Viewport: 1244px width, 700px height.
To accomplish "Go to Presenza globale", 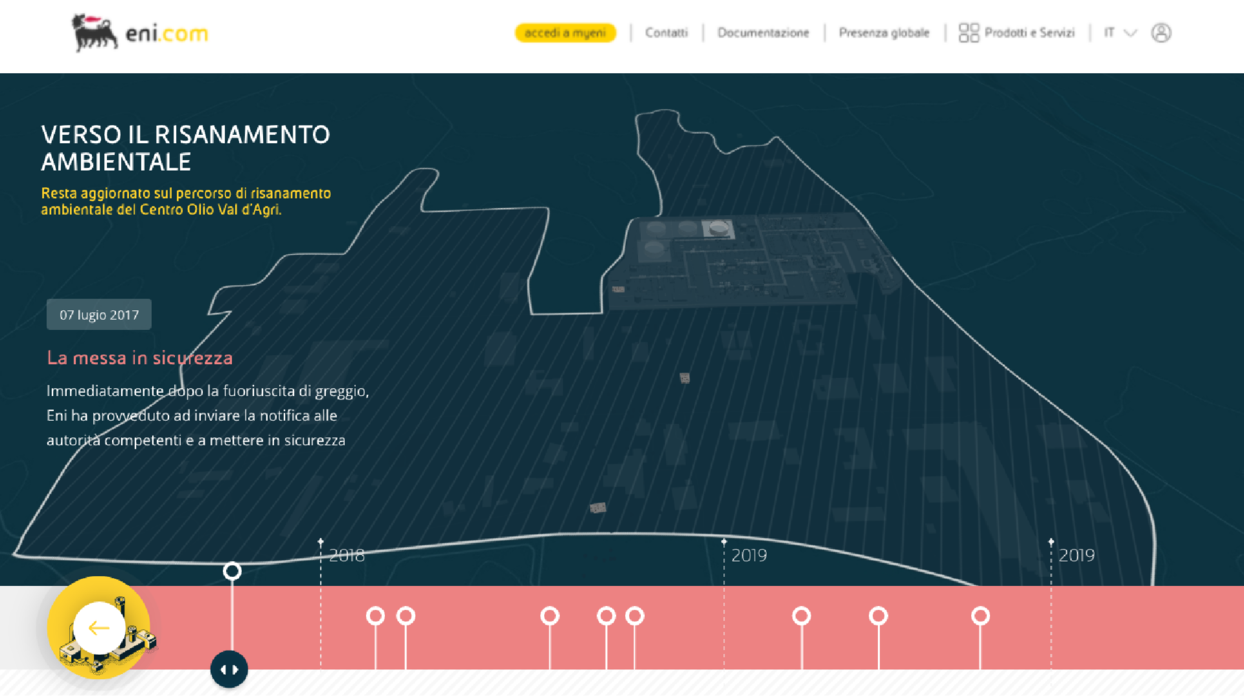I will click(884, 33).
